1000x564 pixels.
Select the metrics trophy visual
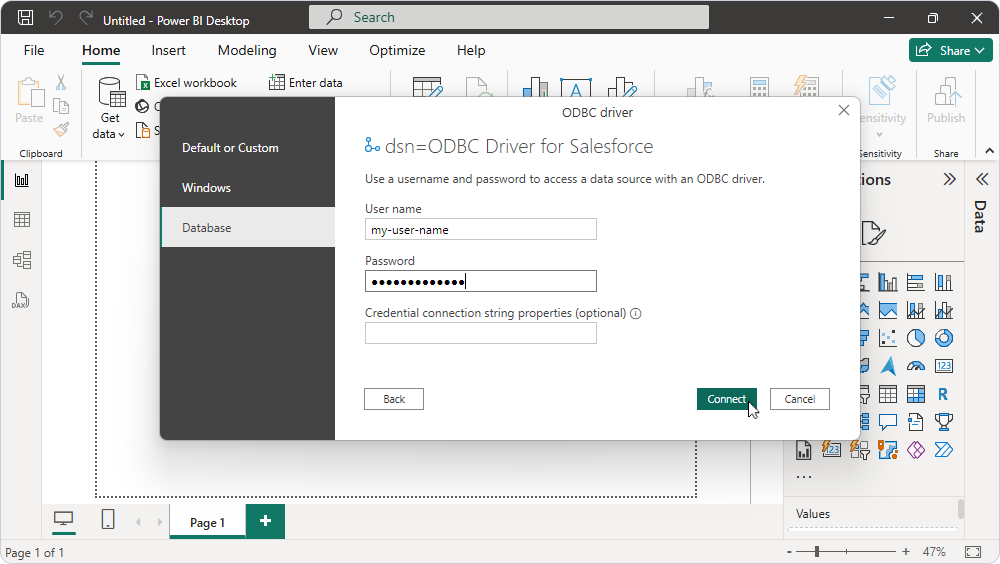(x=944, y=422)
